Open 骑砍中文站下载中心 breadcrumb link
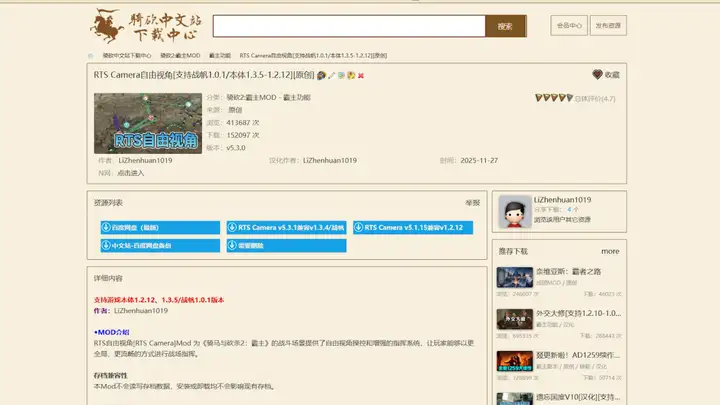 pyautogui.click(x=127, y=56)
